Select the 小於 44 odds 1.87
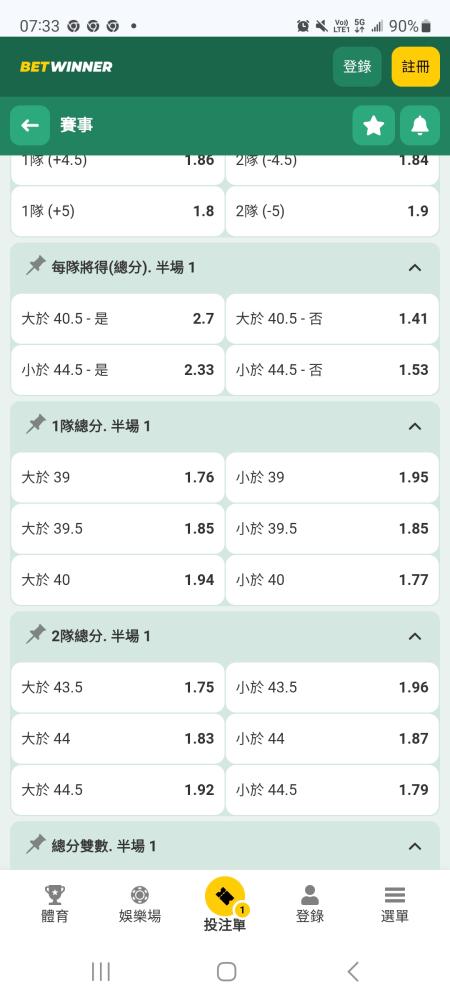This screenshot has width=450, height=1000. 332,739
